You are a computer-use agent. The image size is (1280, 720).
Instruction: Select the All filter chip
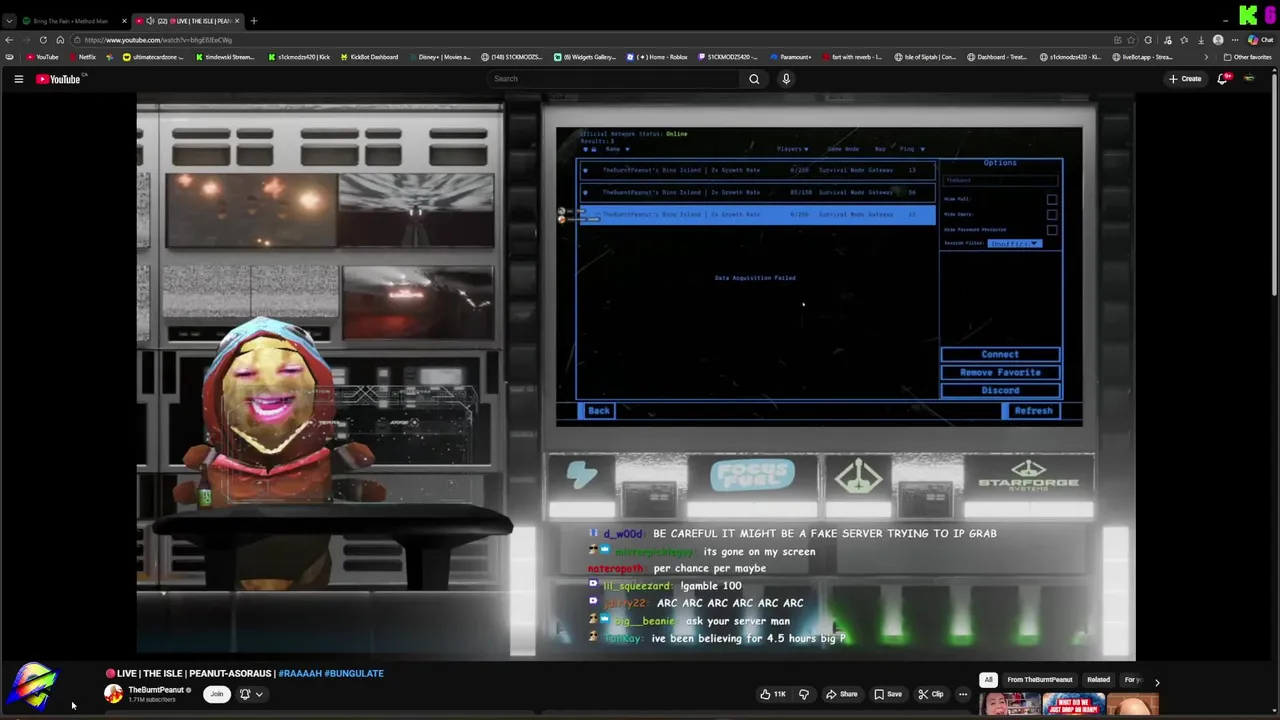tap(988, 680)
